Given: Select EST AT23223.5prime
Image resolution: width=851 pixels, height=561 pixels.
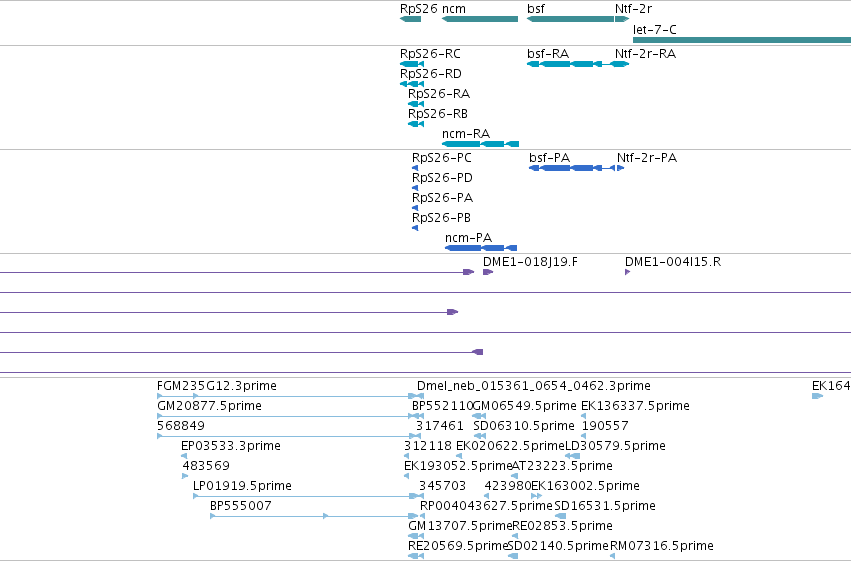Looking at the screenshot, I should (x=563, y=466).
